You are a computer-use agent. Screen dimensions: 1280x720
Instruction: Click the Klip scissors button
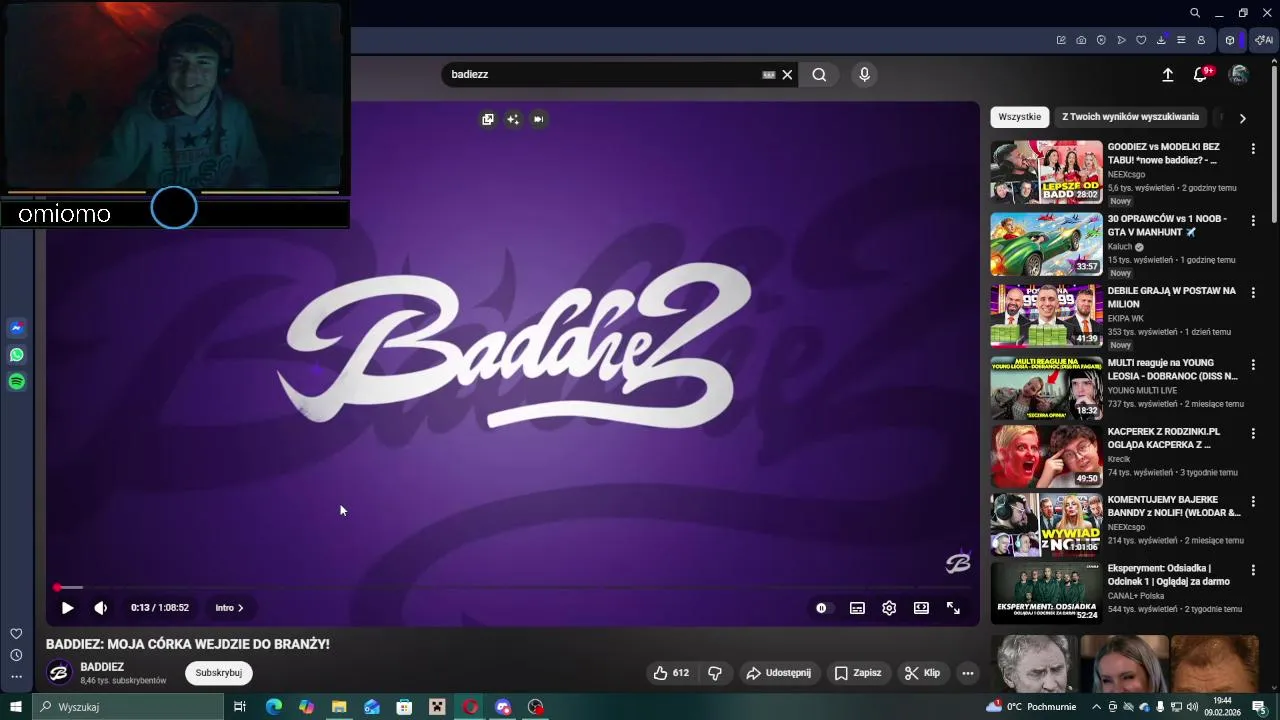pyautogui.click(x=922, y=673)
